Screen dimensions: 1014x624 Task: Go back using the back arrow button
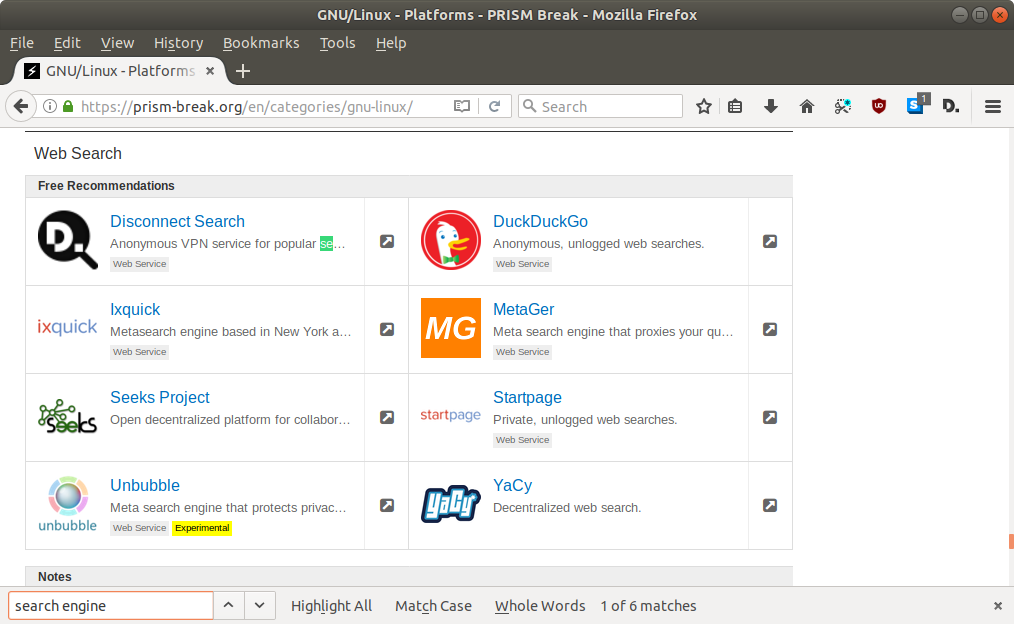coord(21,106)
